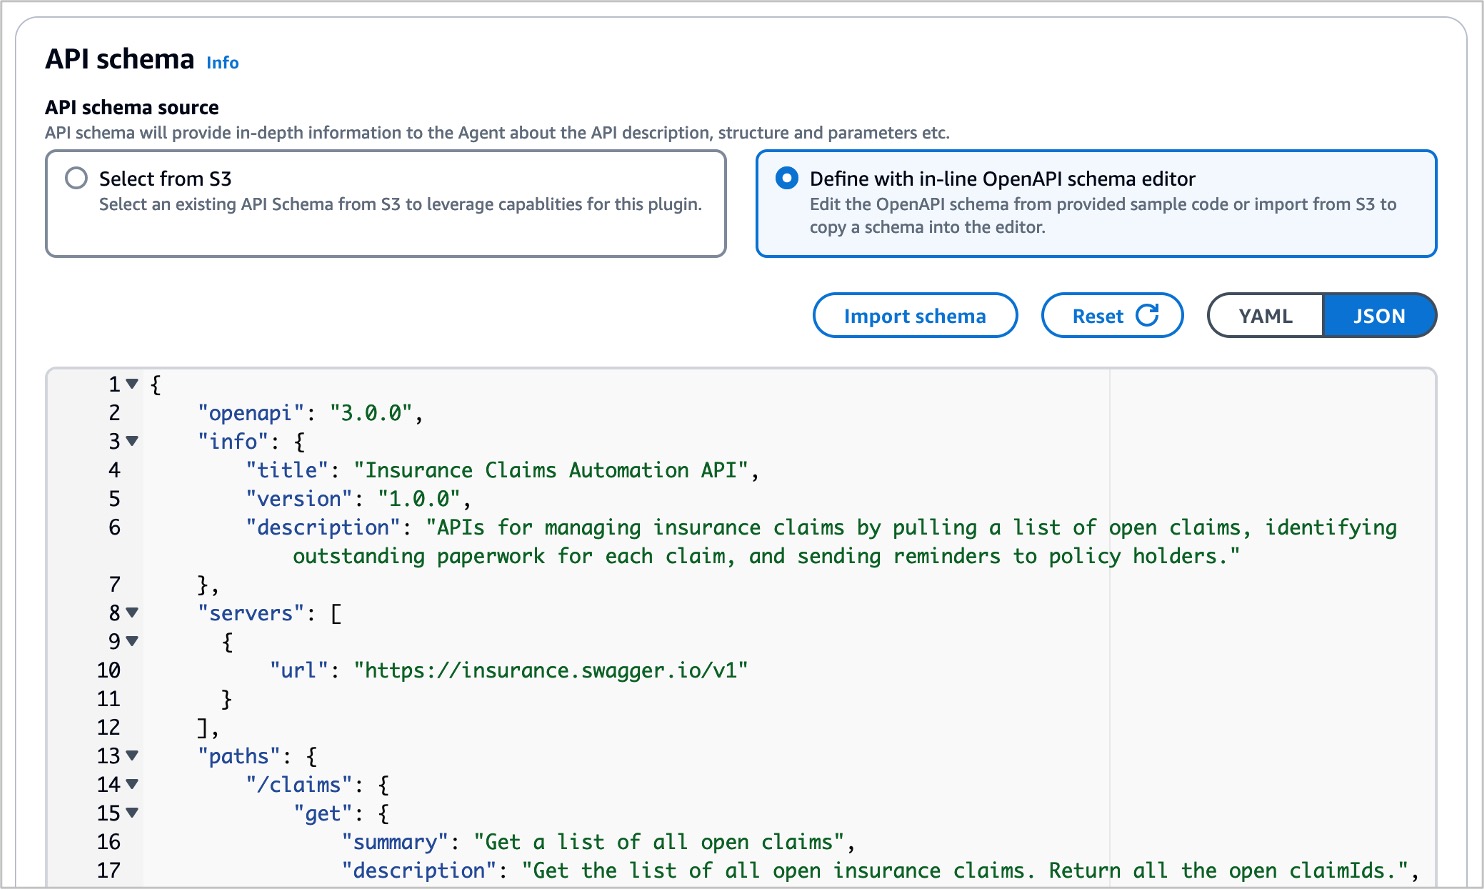Click the refresh icon in Reset button
This screenshot has width=1484, height=890.
point(1147,316)
